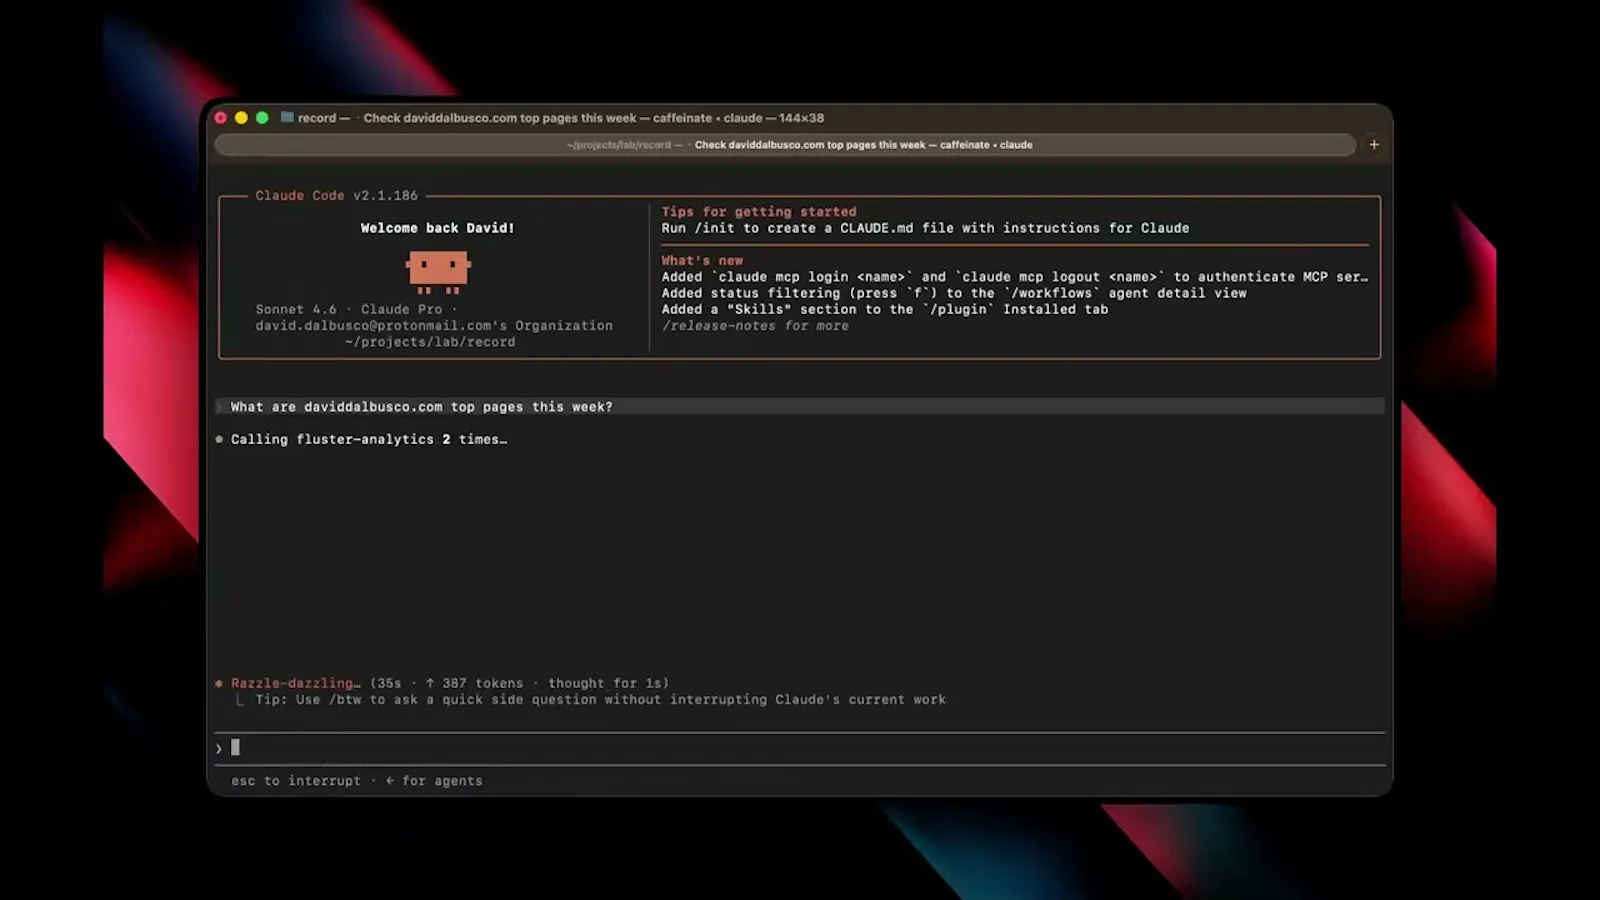This screenshot has height=900, width=1600.
Task: Click the david.dalbusco@protonmail.com organization line
Action: (434, 325)
